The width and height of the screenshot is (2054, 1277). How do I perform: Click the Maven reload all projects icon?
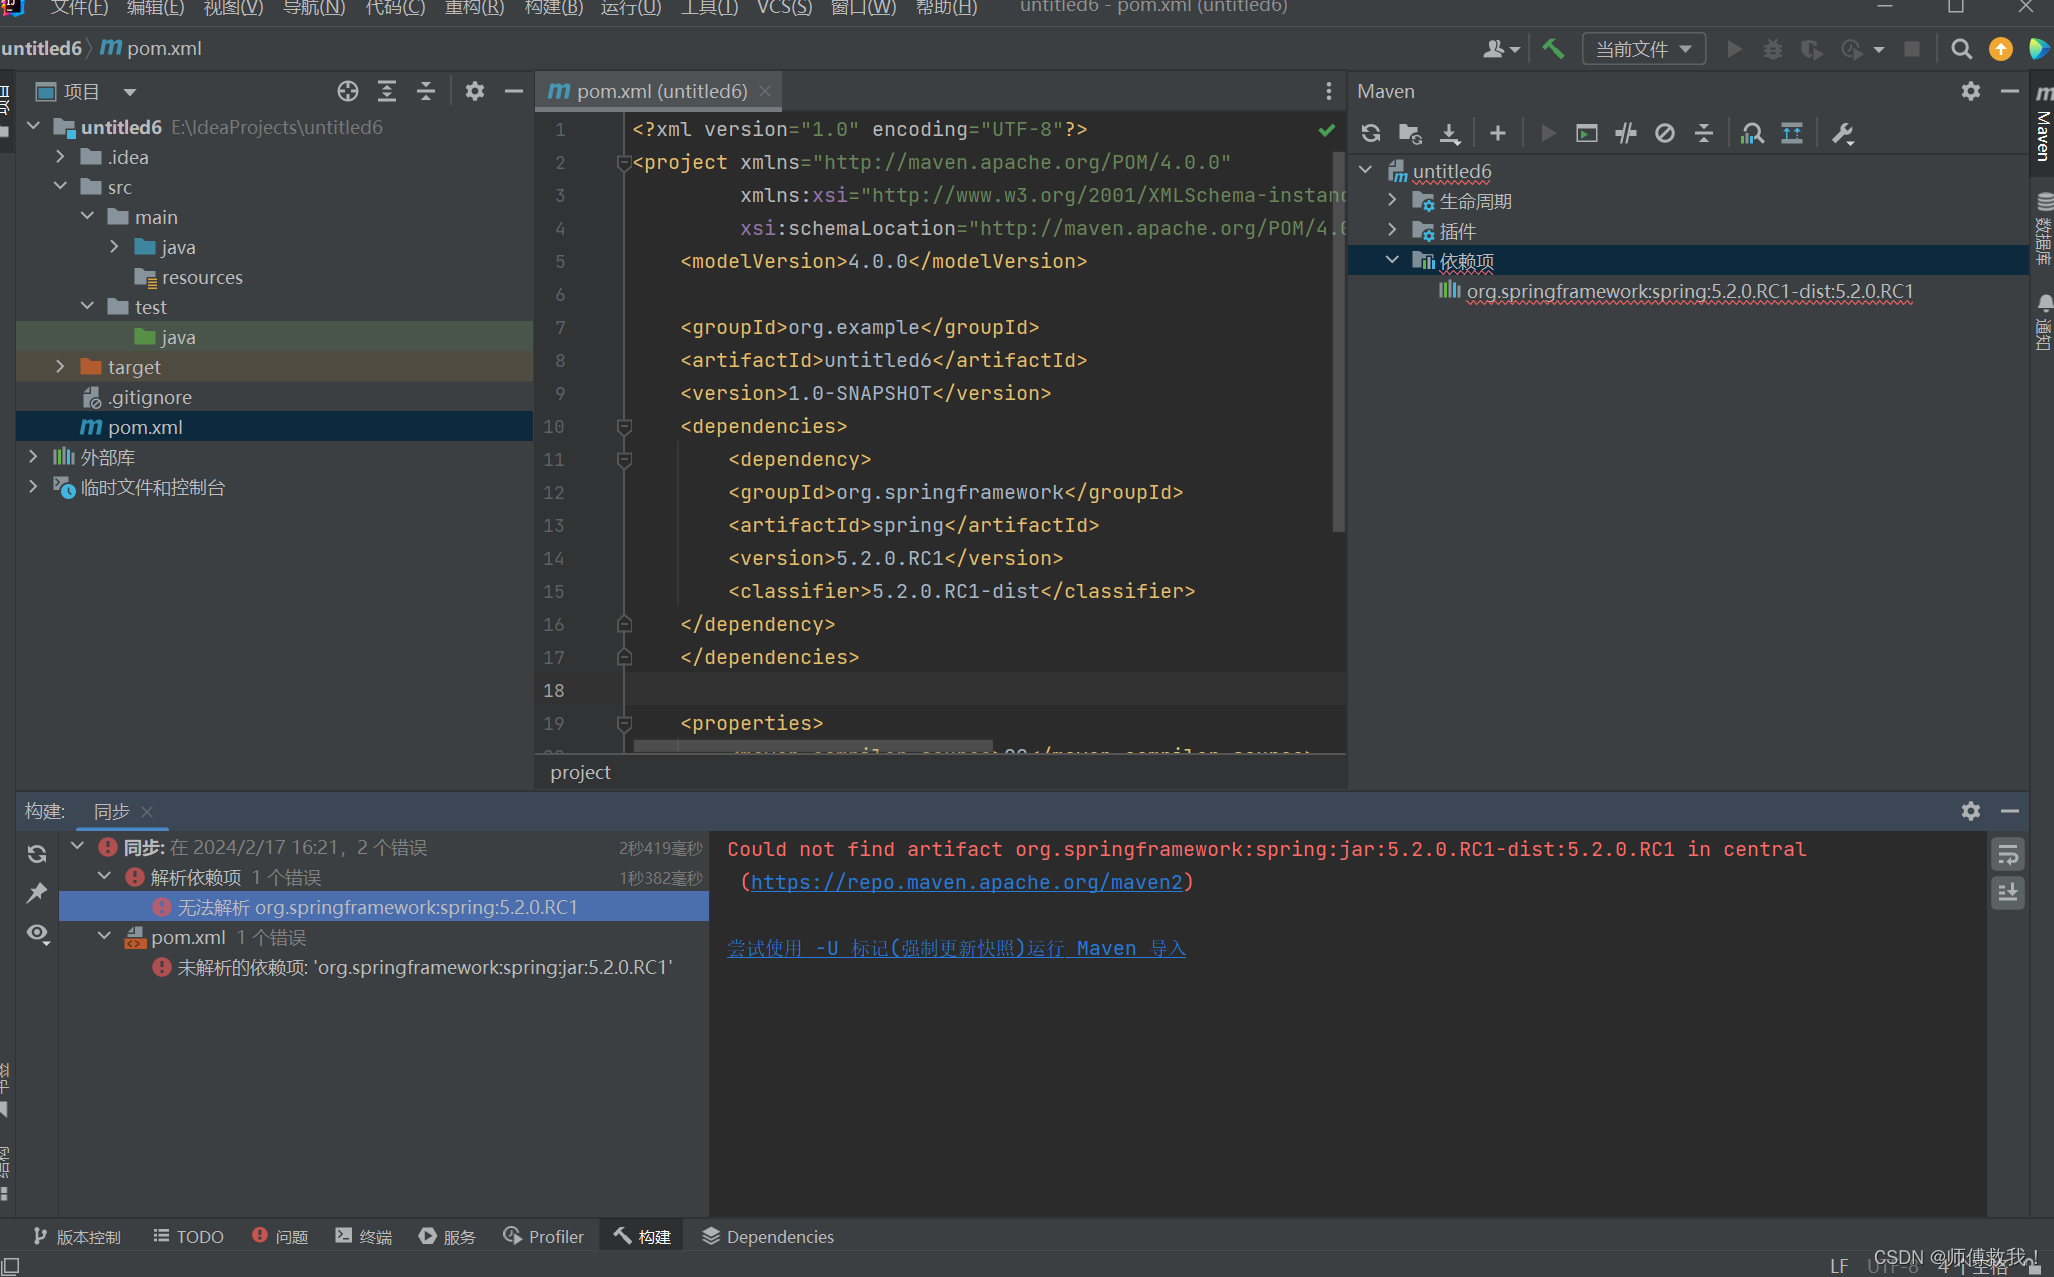[1371, 133]
